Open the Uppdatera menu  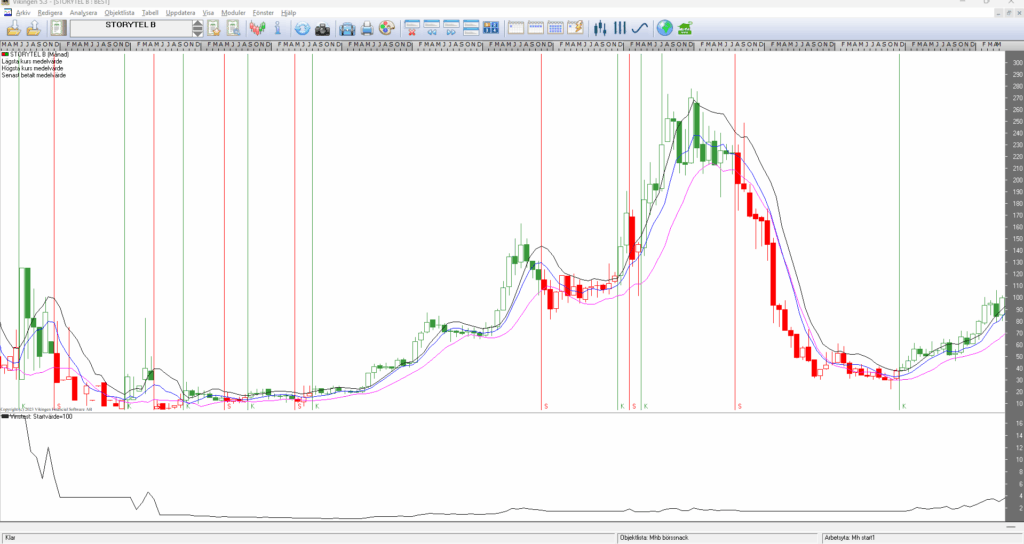click(x=180, y=12)
